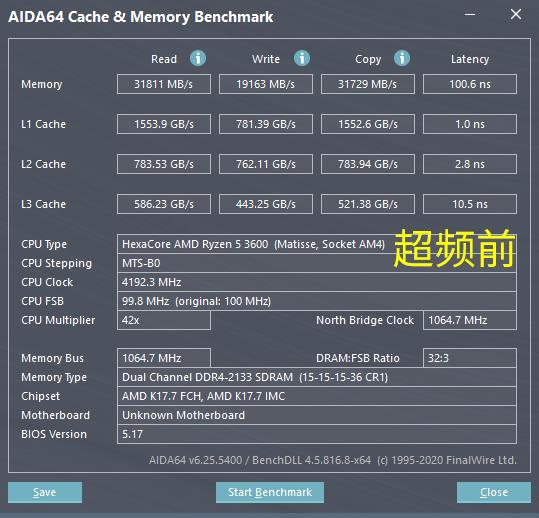539x518 pixels.
Task: Select L3 Cache Read value 586.23 GB/s
Action: pos(164,204)
